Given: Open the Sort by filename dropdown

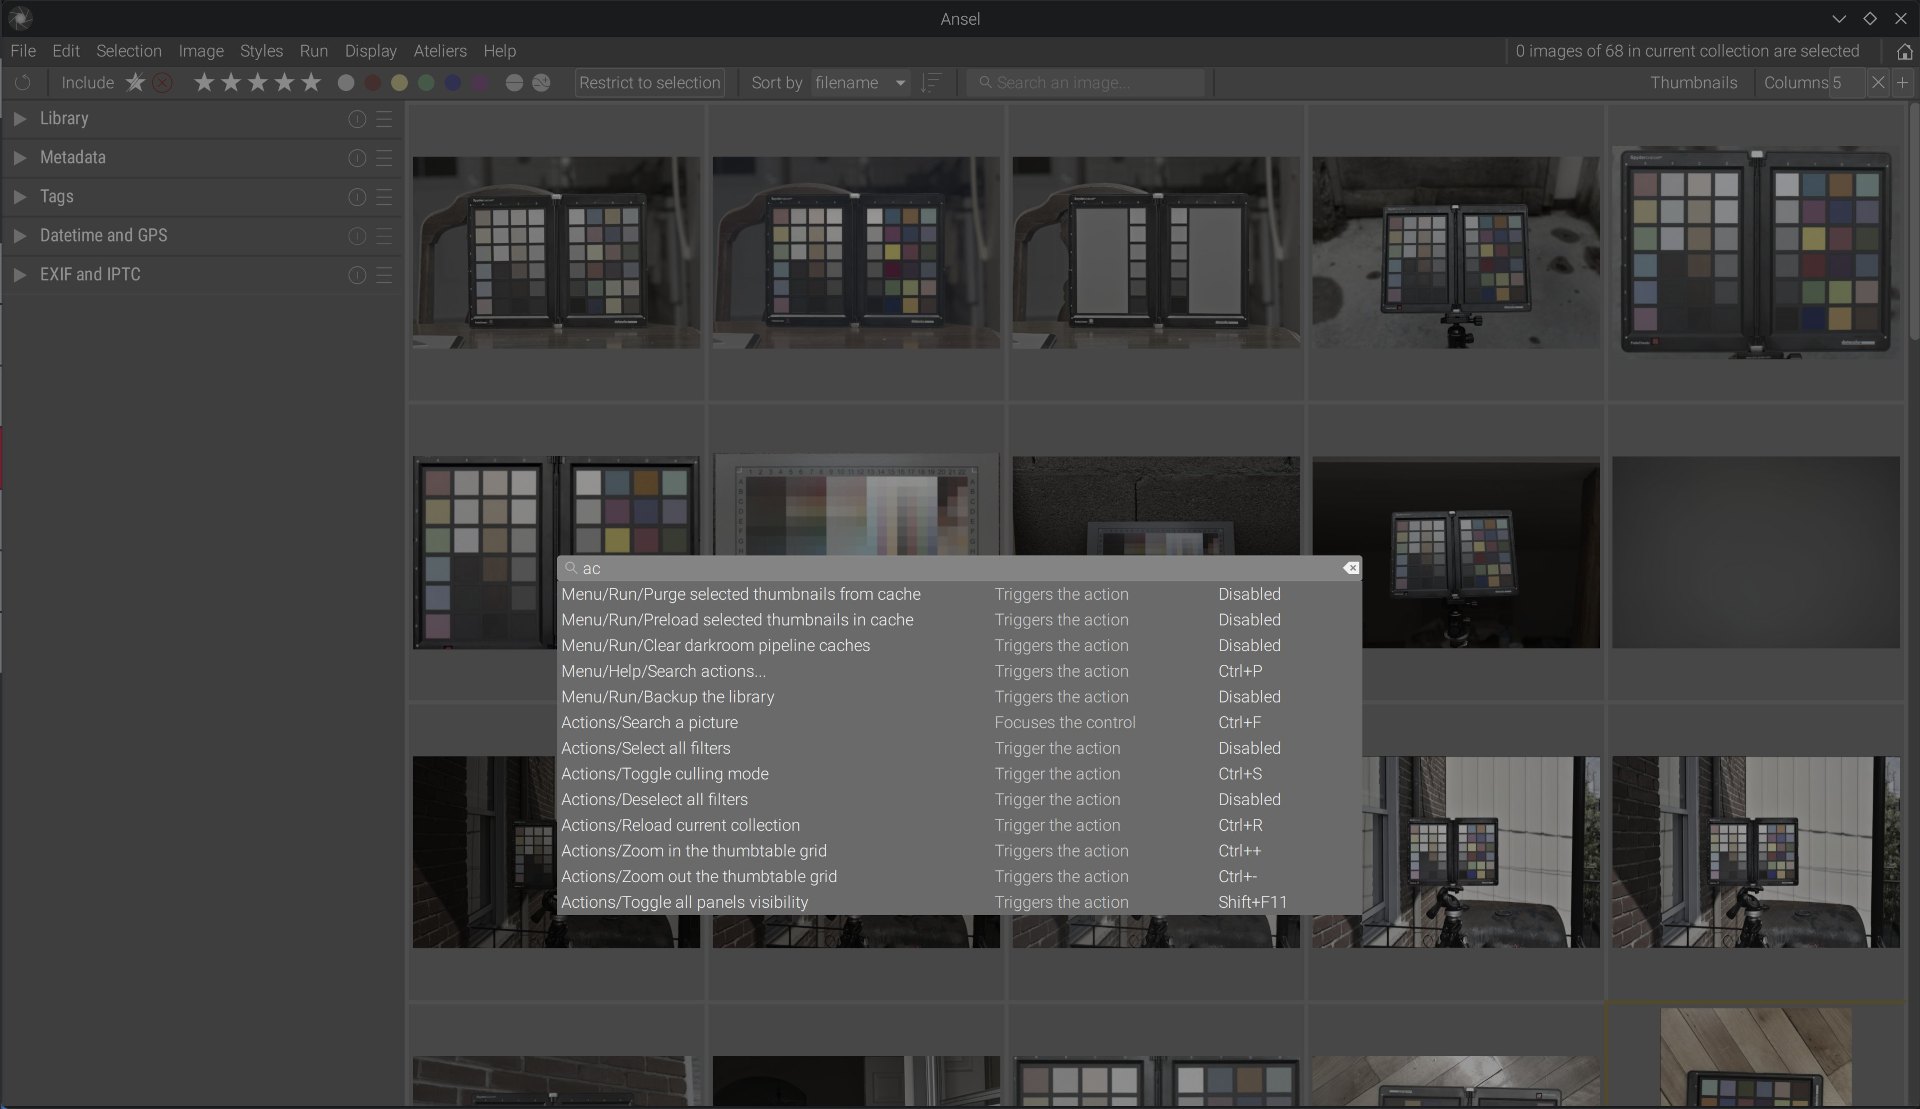Looking at the screenshot, I should pos(860,83).
